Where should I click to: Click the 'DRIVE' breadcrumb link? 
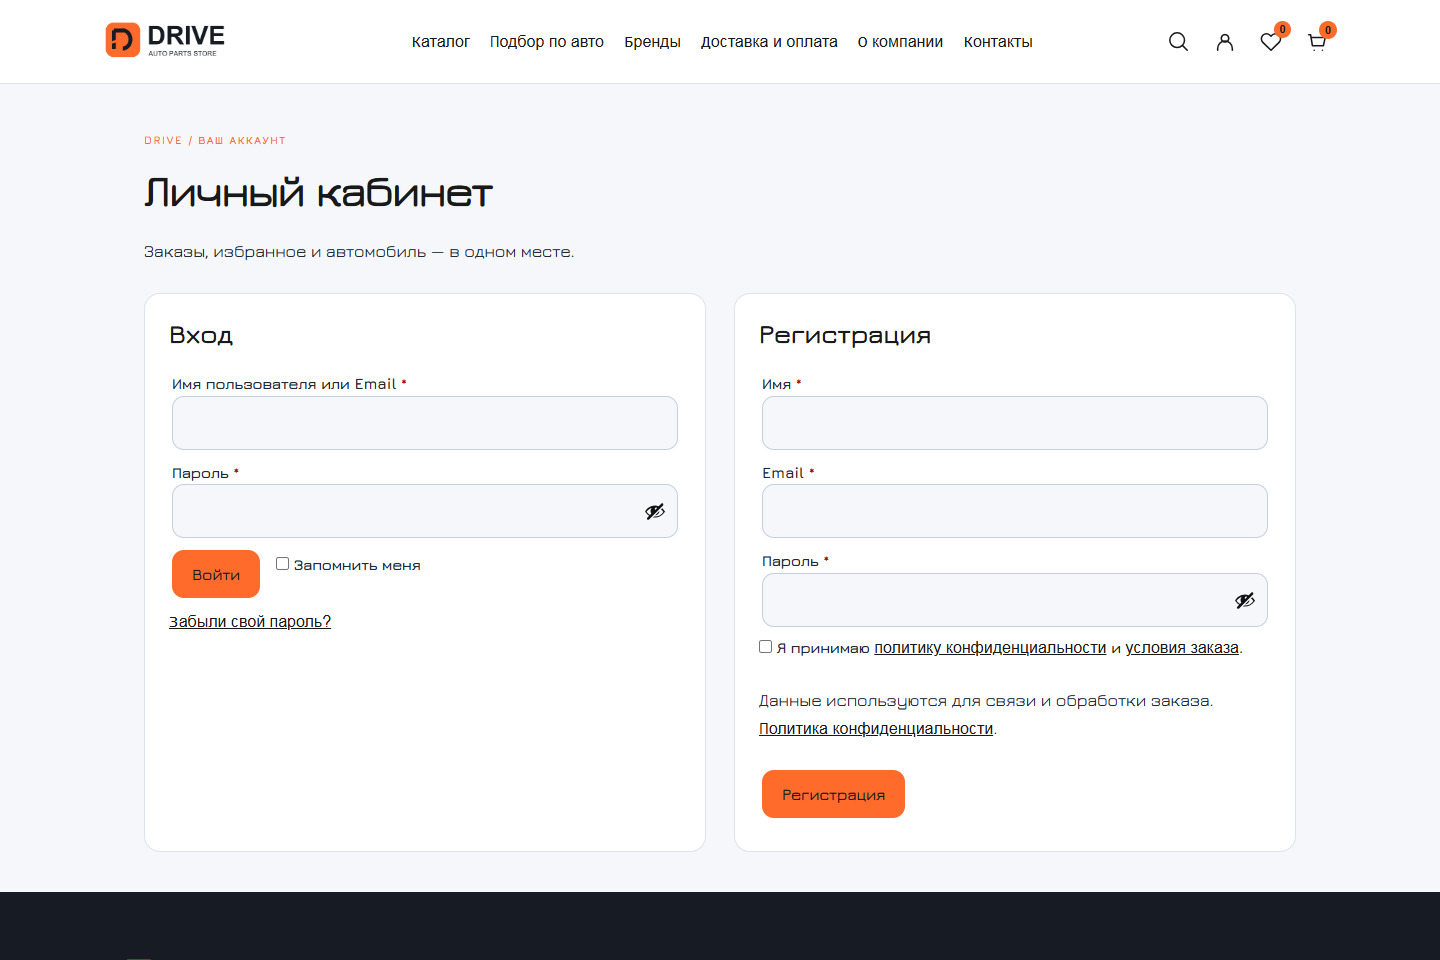click(x=163, y=141)
